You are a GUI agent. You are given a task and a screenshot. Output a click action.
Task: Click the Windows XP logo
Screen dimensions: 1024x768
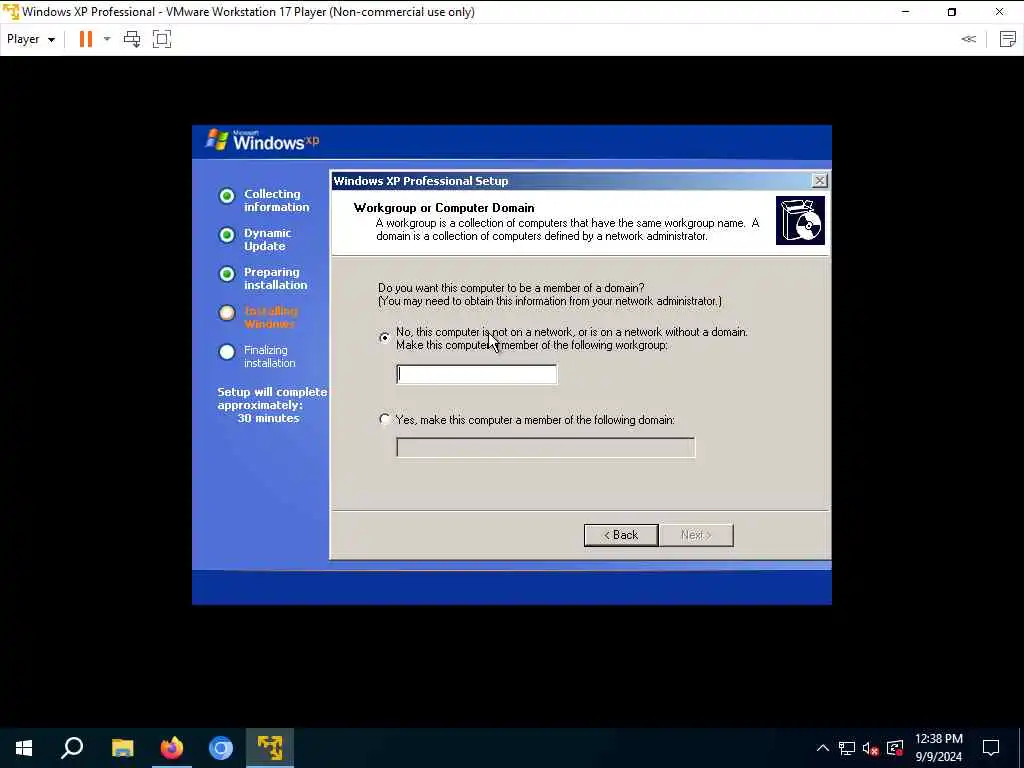tap(263, 140)
